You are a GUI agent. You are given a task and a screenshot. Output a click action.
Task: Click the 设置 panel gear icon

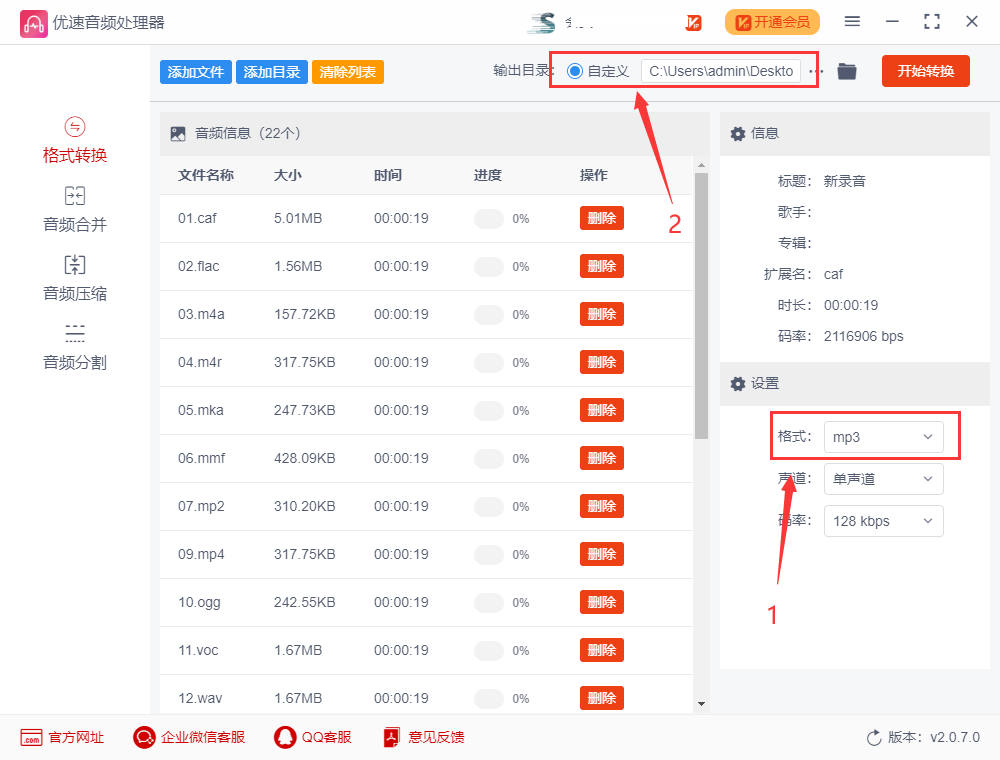737,384
